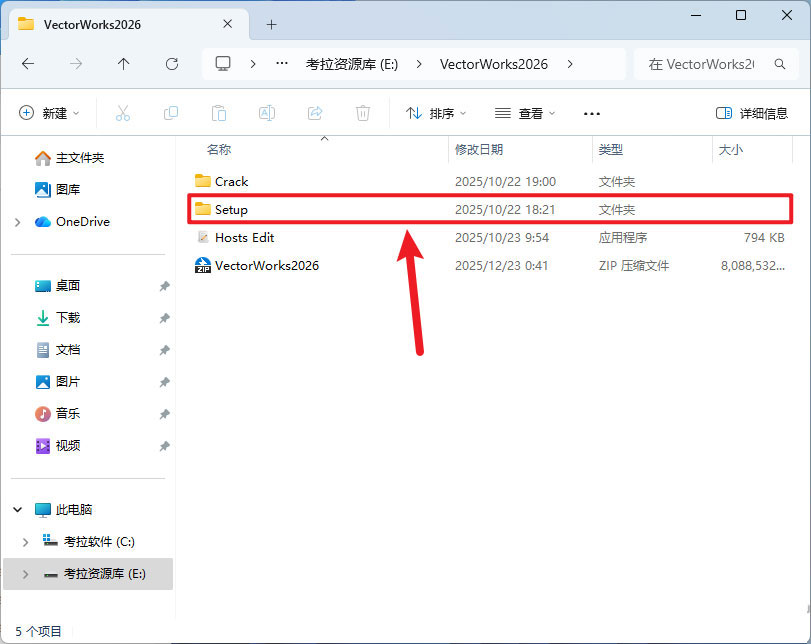Expand the chevron after 考拉资源库 (E:) breadcrumb
This screenshot has height=644, width=811.
point(419,64)
